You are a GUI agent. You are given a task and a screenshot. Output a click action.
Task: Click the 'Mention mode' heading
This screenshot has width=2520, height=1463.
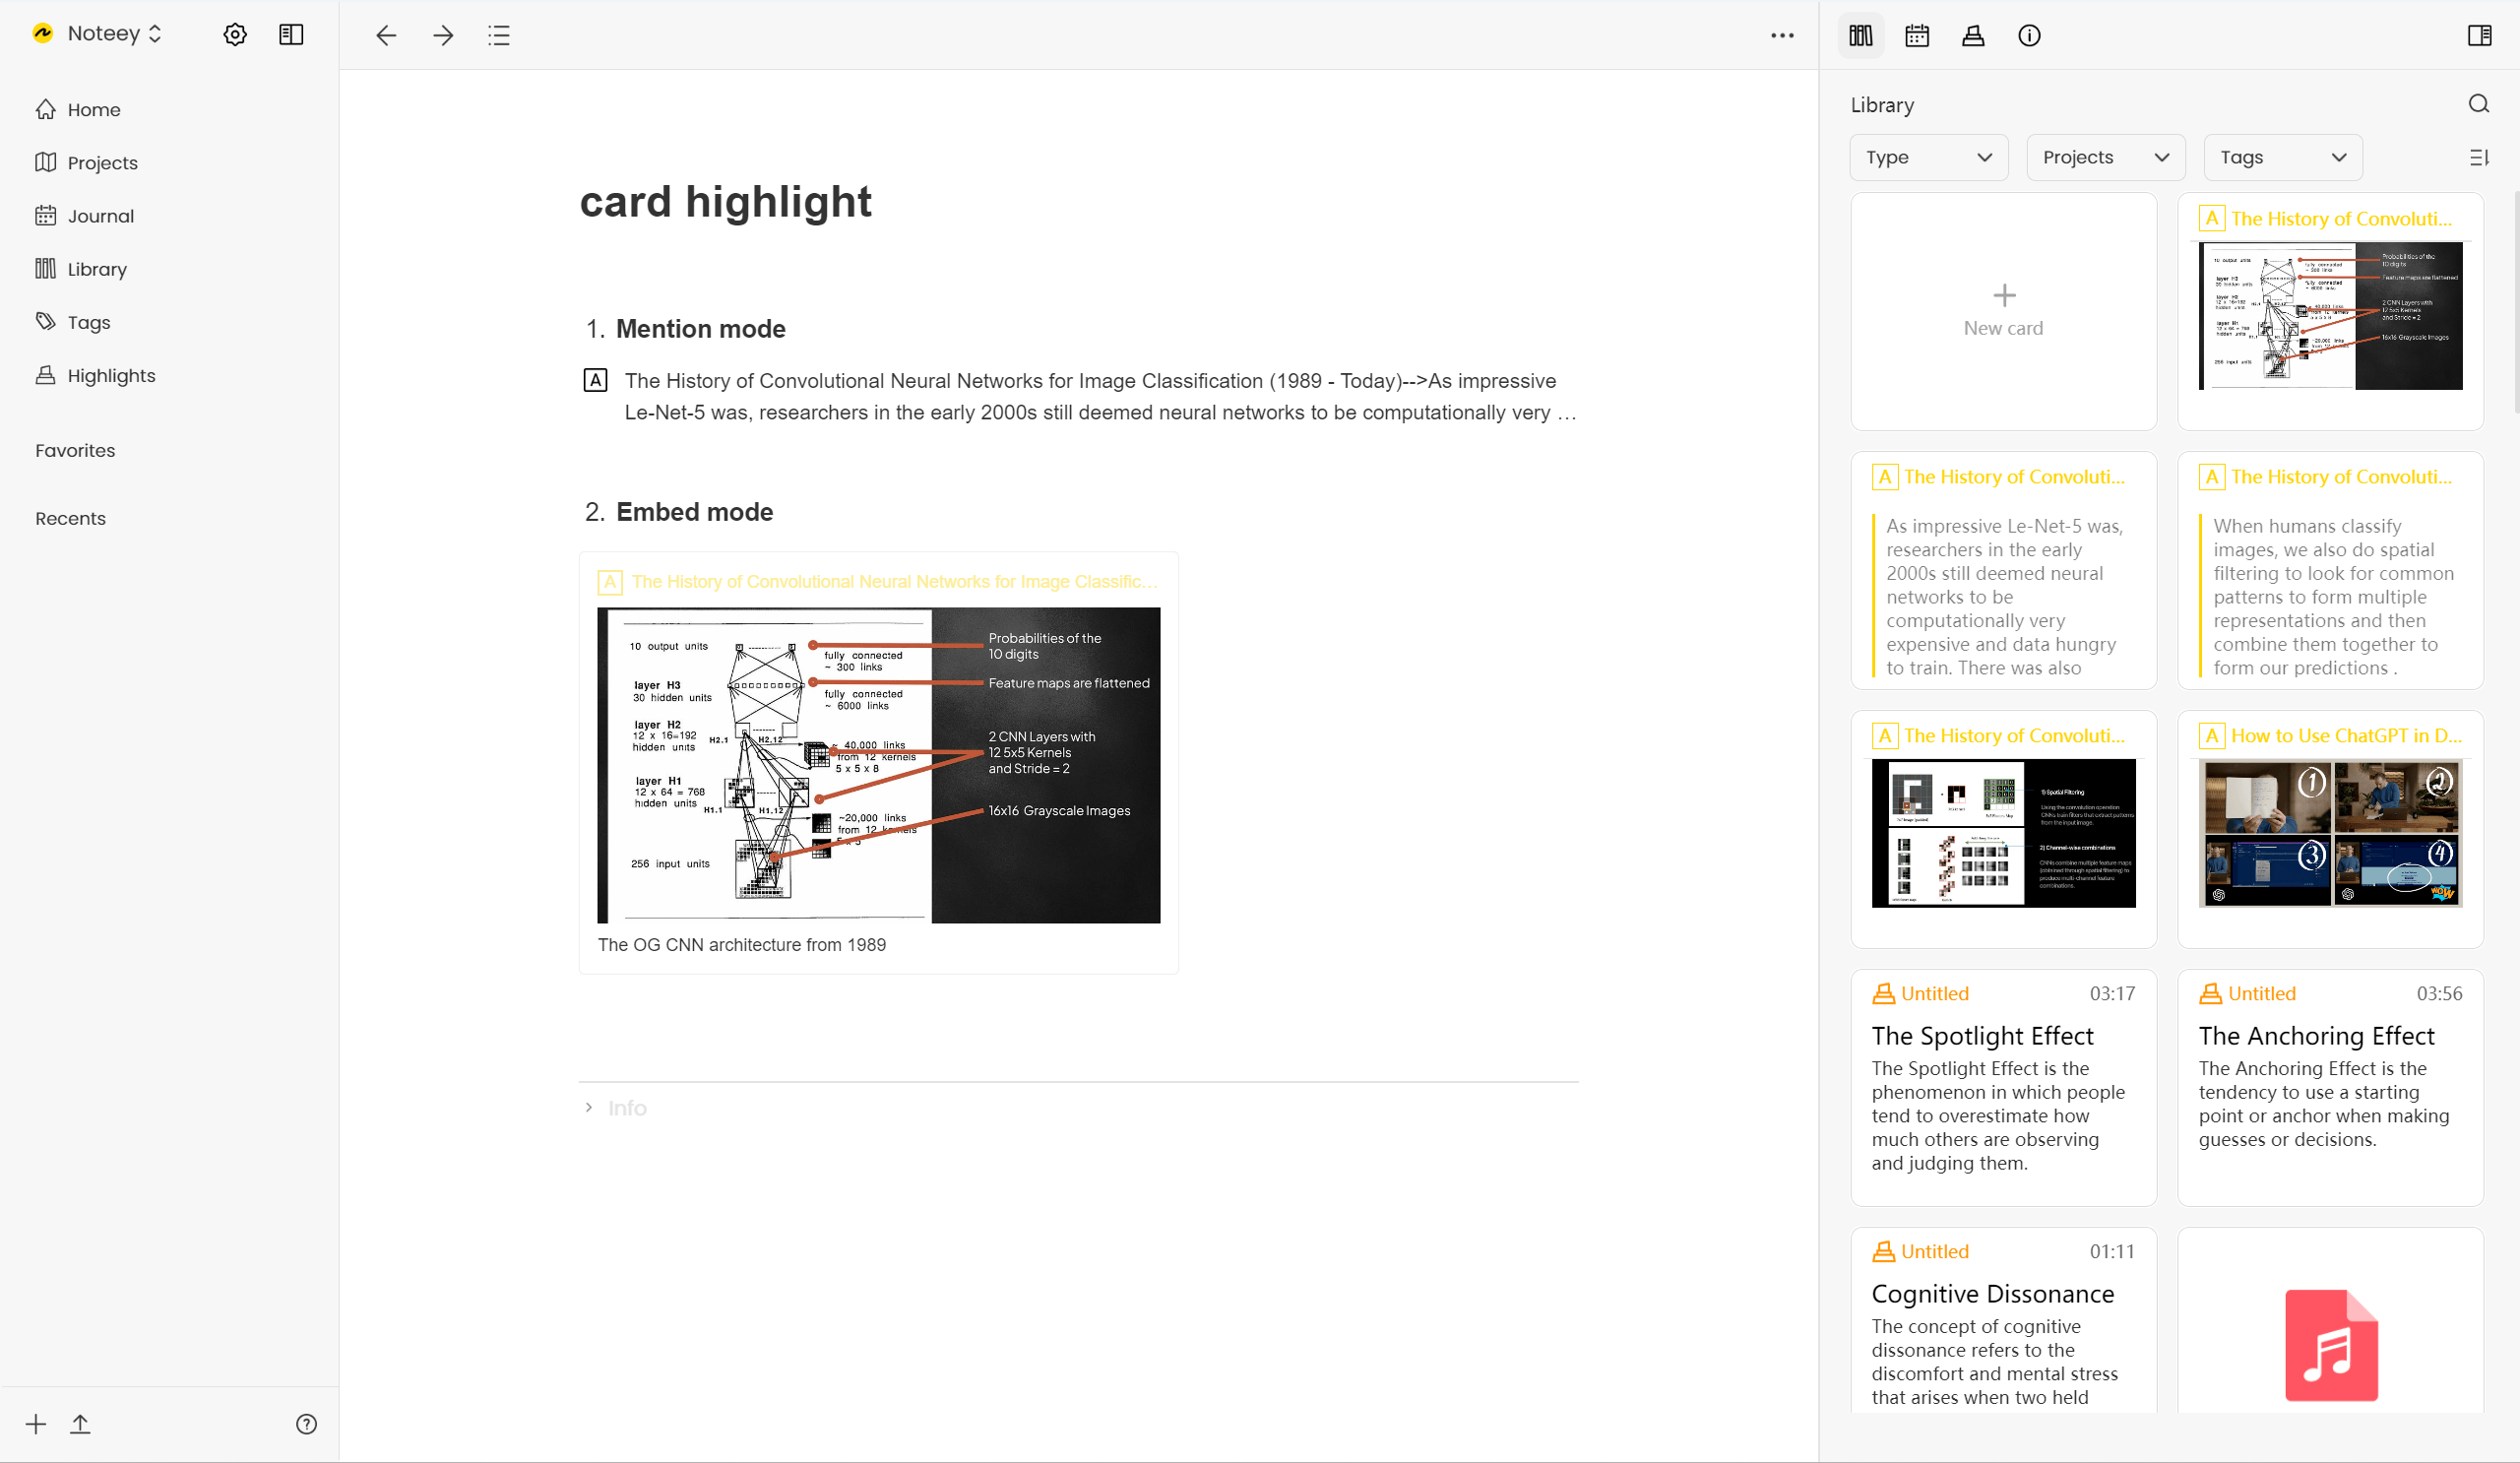click(700, 328)
